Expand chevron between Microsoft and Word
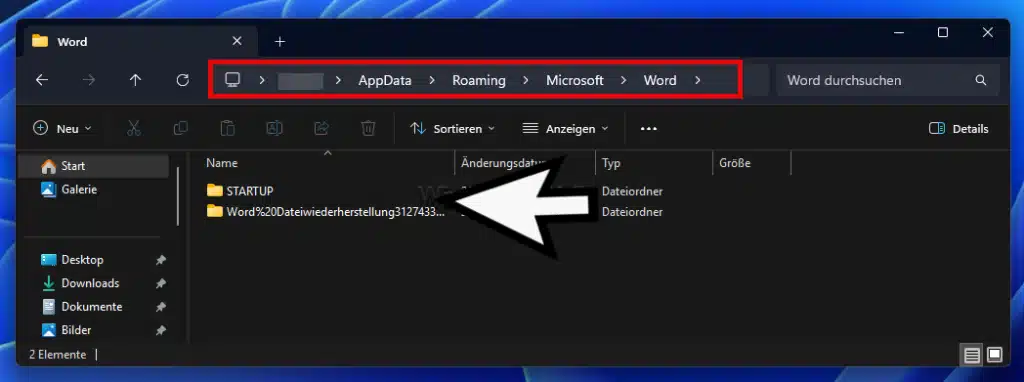 coord(623,80)
